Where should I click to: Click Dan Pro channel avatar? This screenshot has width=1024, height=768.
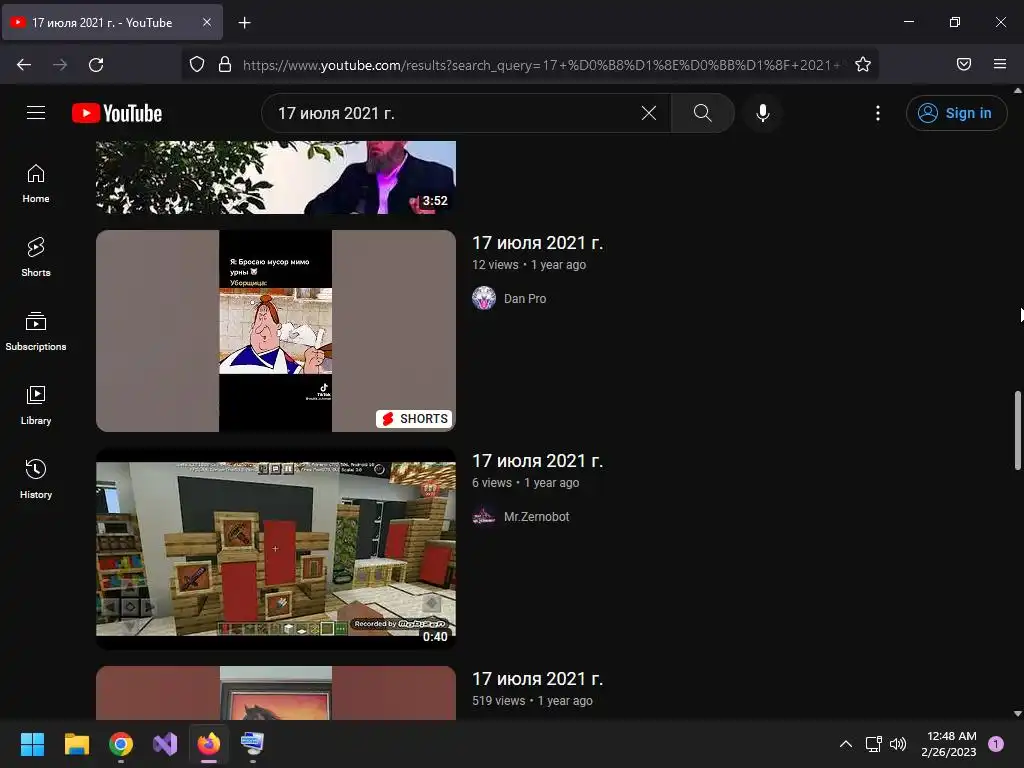[484, 298]
